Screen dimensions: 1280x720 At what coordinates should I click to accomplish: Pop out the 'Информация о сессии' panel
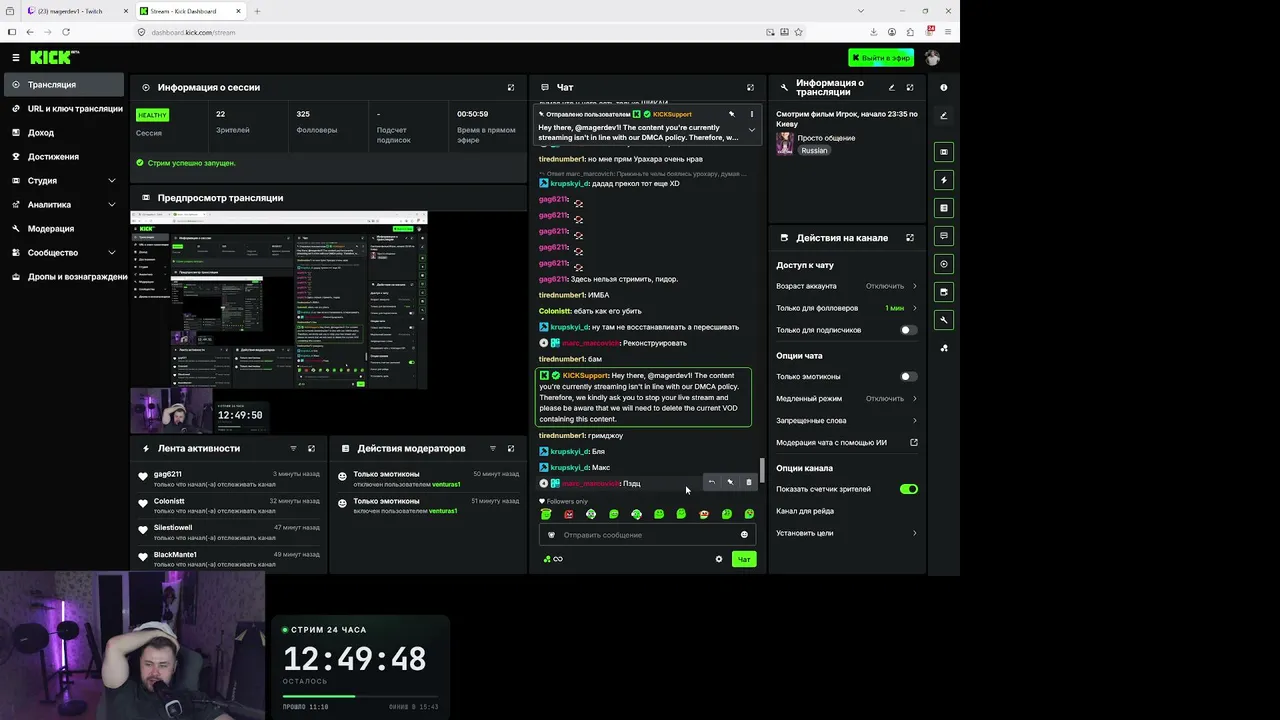[x=511, y=87]
